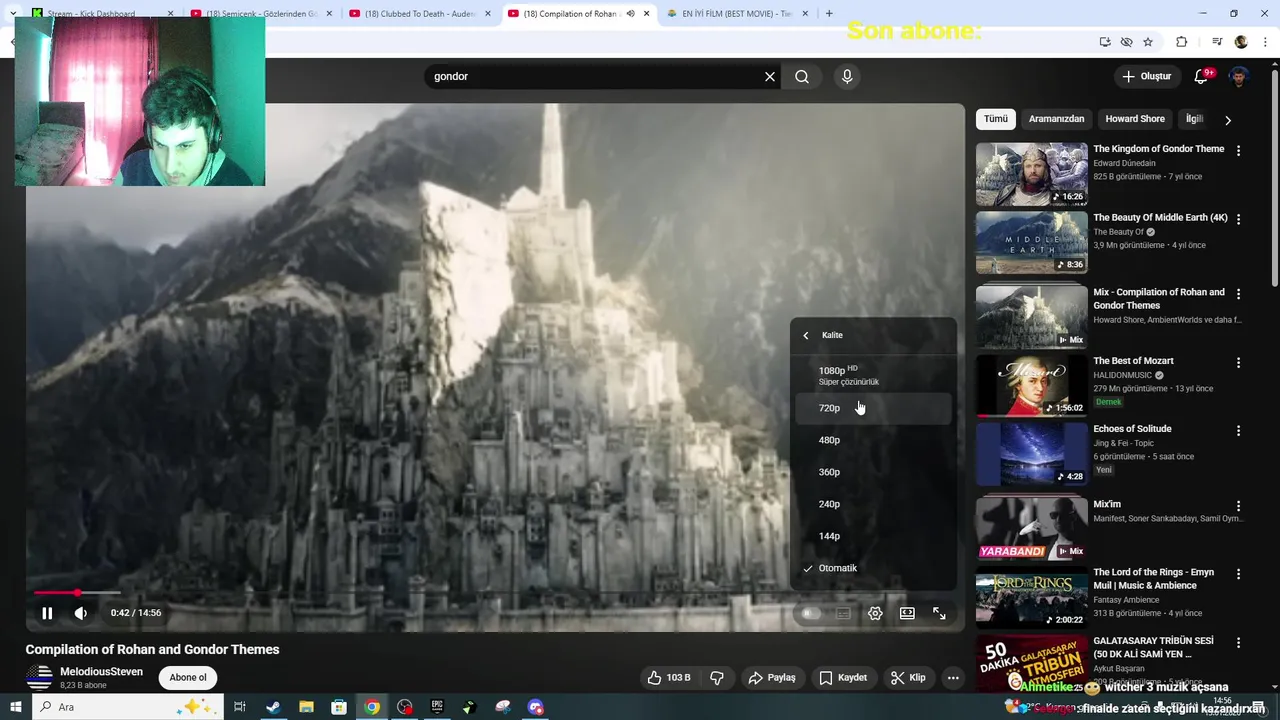Viewport: 1280px width, 720px height.
Task: Mute the video using the speaker icon
Action: (81, 613)
